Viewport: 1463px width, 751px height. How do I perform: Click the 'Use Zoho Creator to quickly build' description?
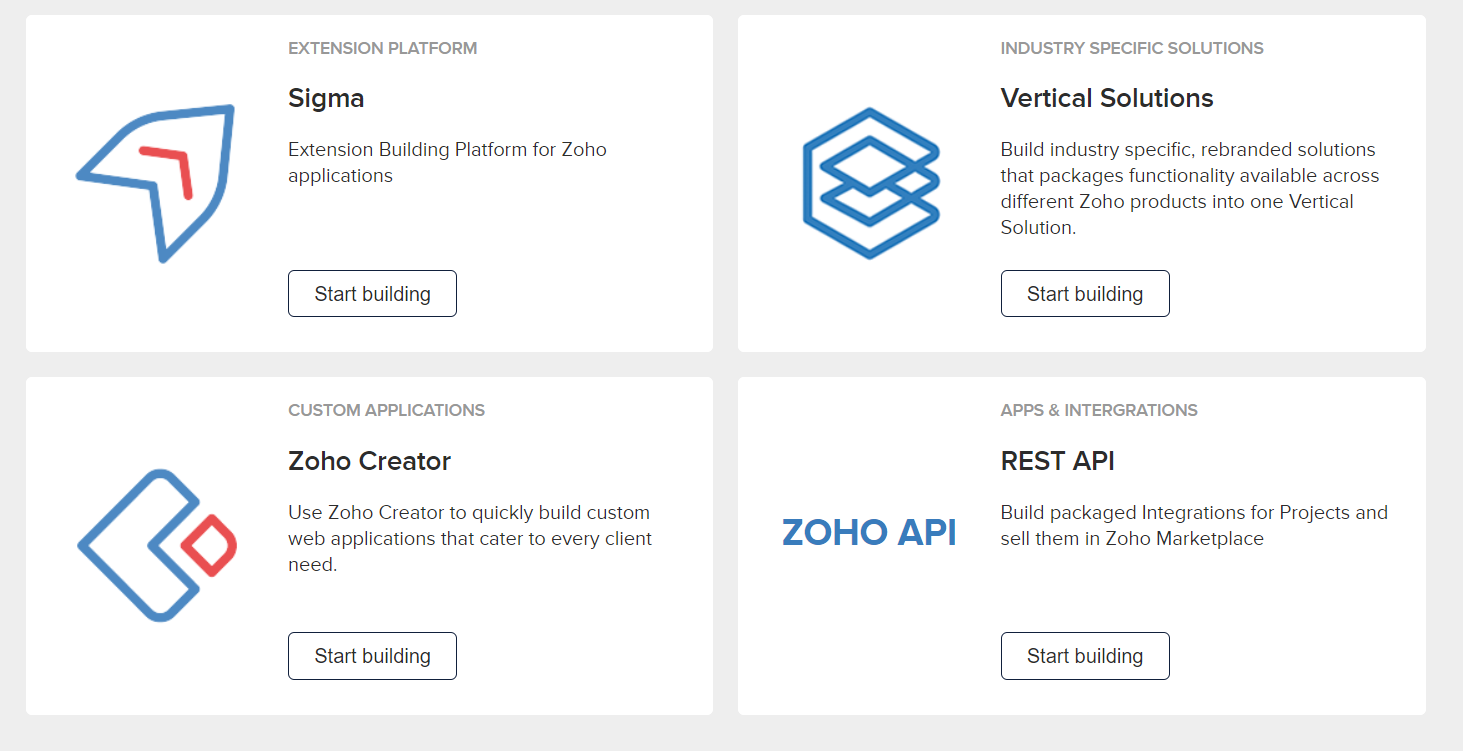(x=470, y=538)
